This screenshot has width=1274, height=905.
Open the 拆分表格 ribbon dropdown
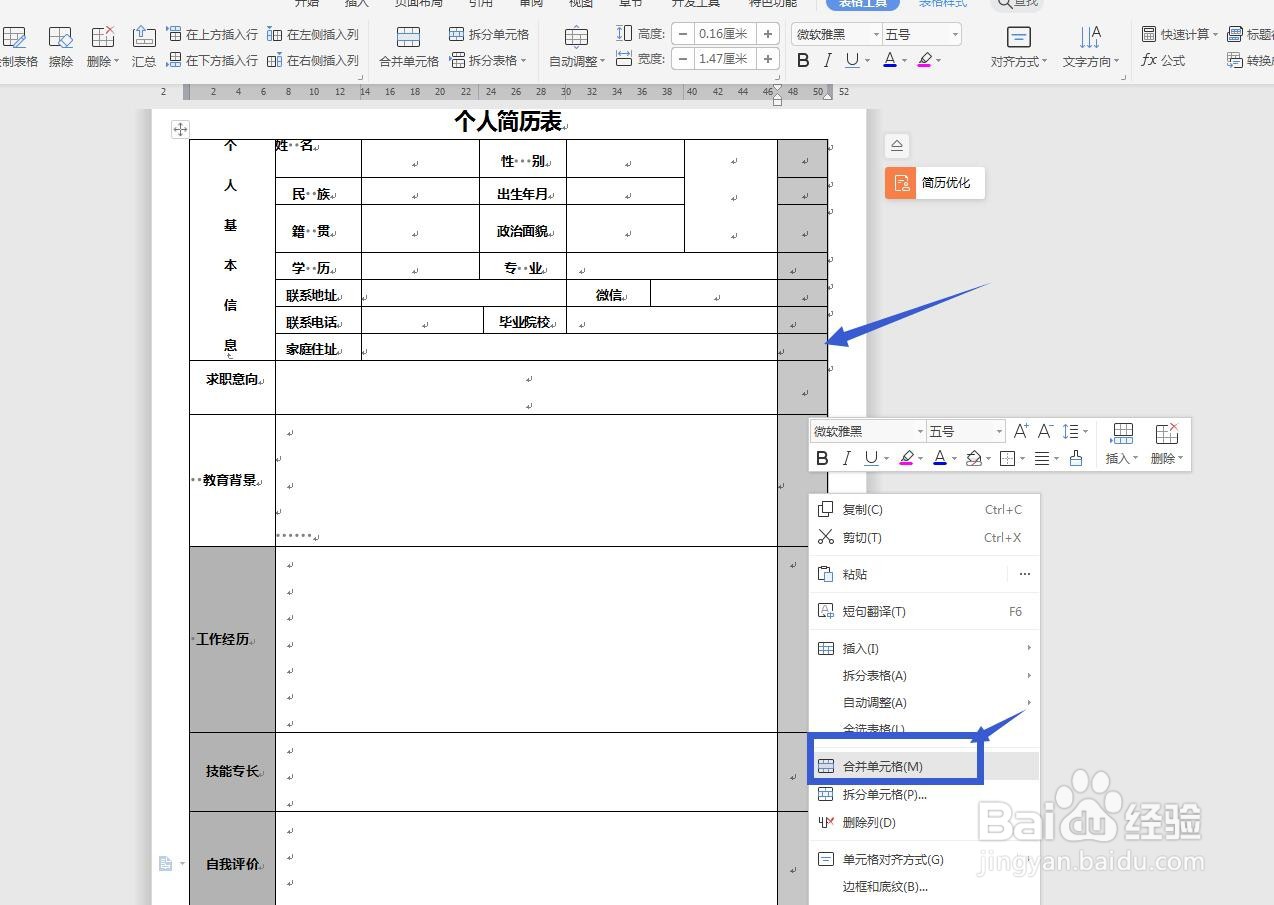click(489, 61)
